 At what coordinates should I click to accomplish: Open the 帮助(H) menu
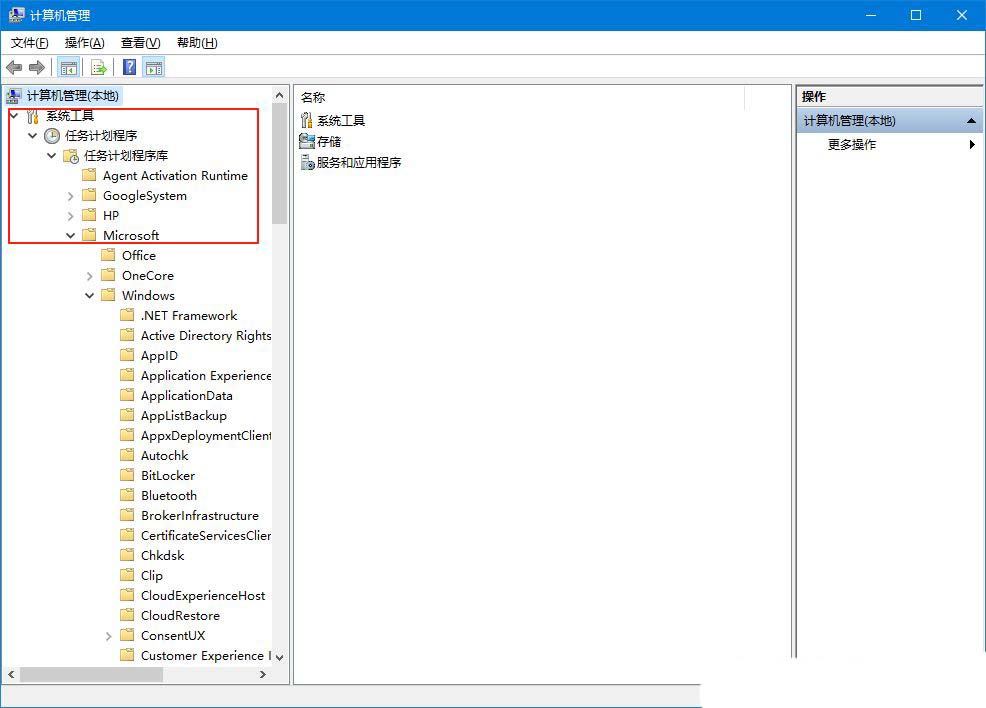click(197, 43)
